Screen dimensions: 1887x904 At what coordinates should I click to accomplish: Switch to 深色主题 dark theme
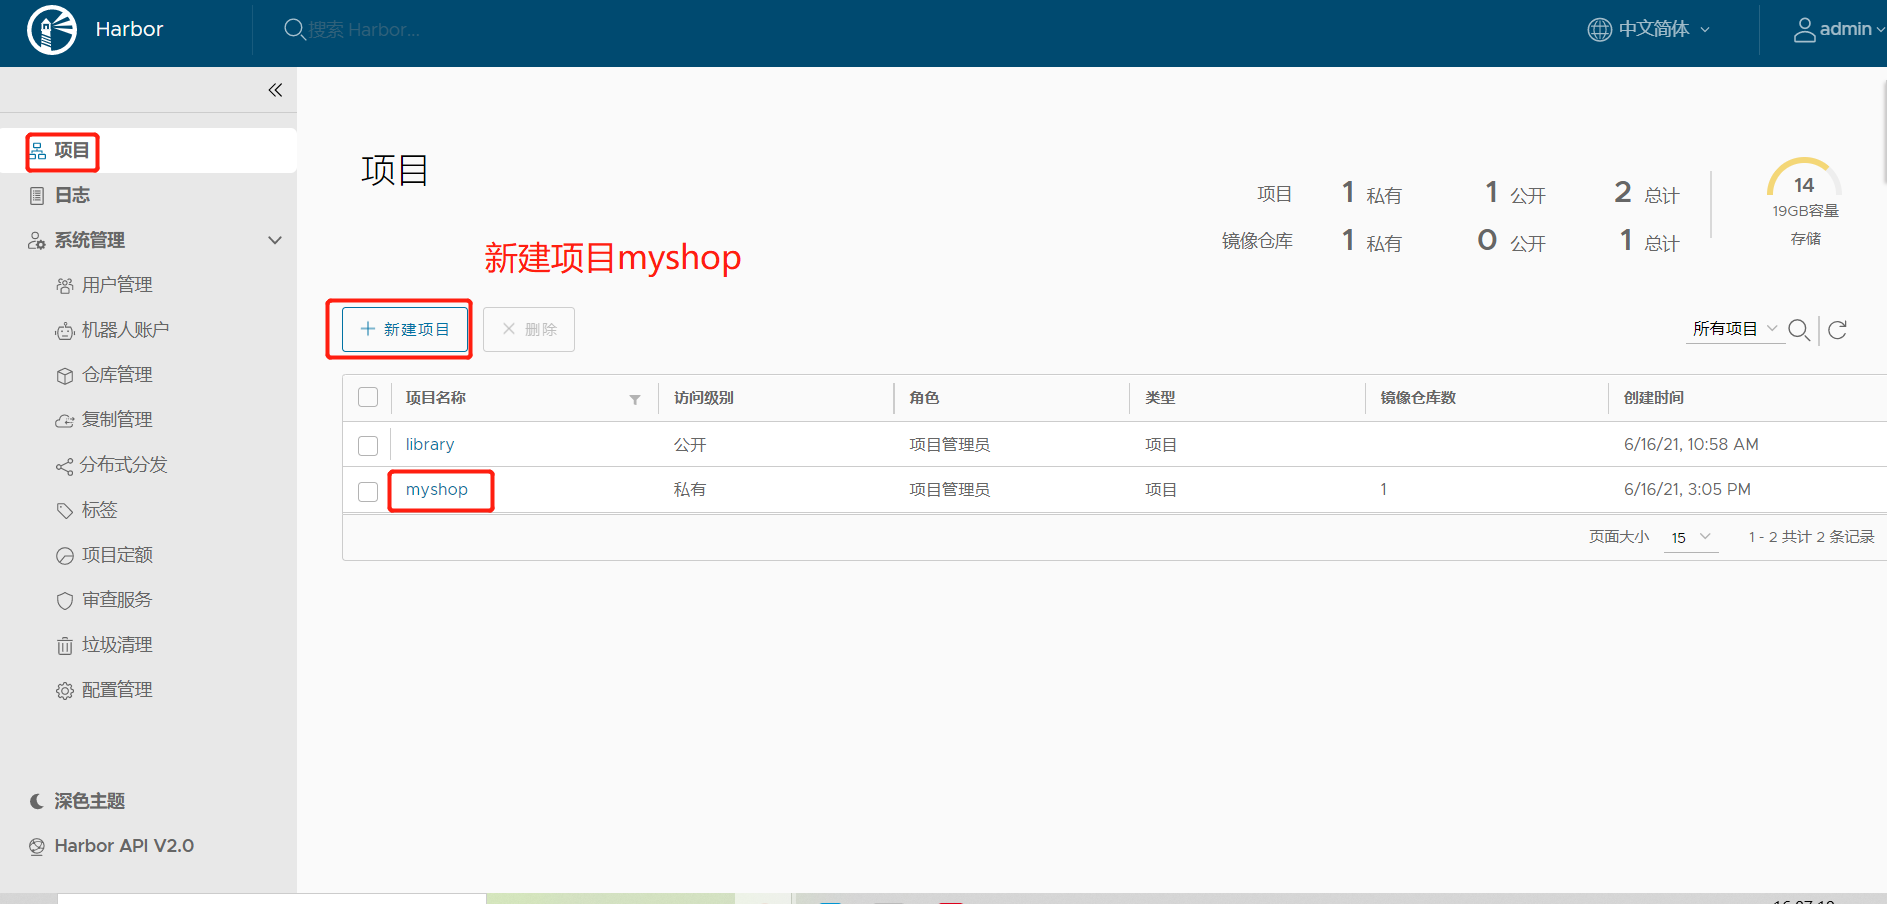click(88, 801)
